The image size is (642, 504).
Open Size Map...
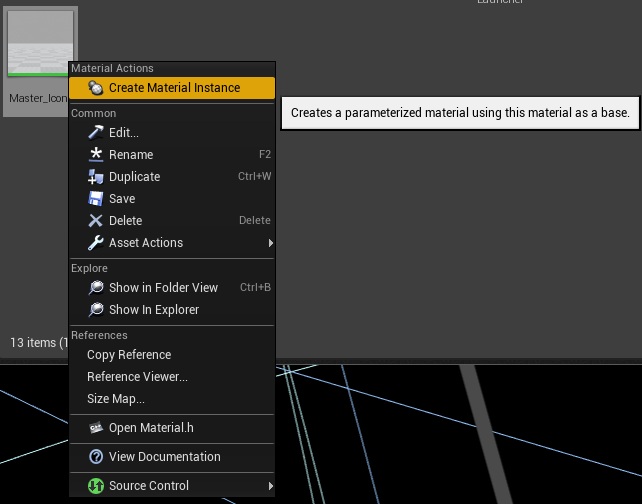pyautogui.click(x=172, y=399)
